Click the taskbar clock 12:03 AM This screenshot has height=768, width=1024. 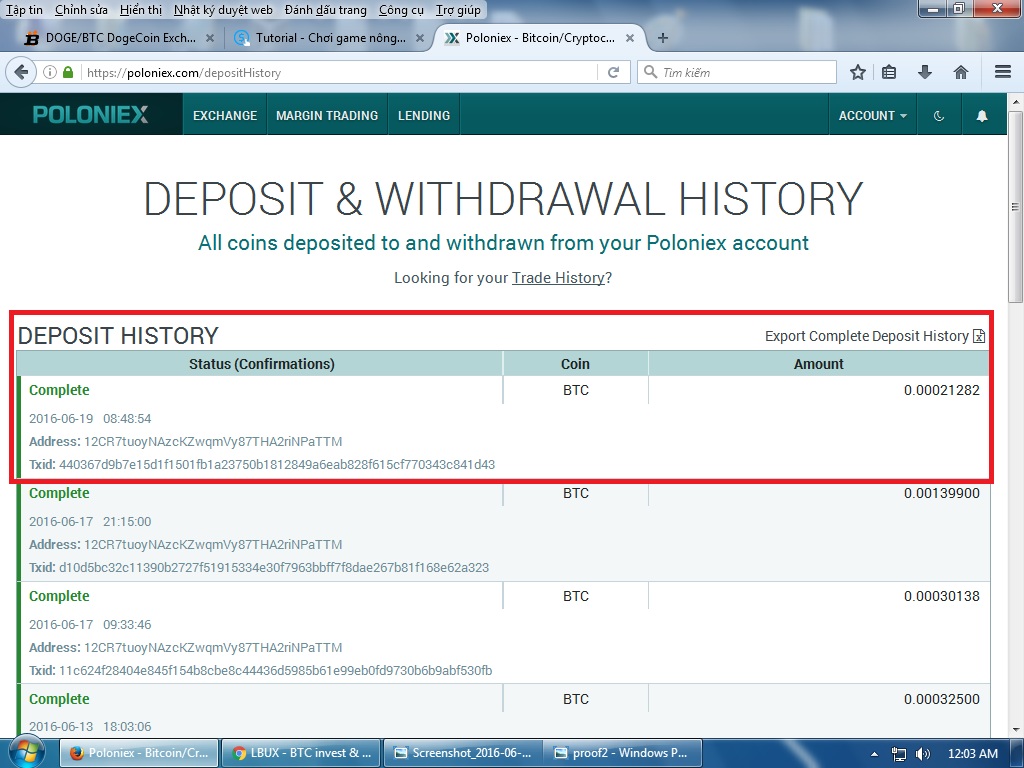click(972, 754)
